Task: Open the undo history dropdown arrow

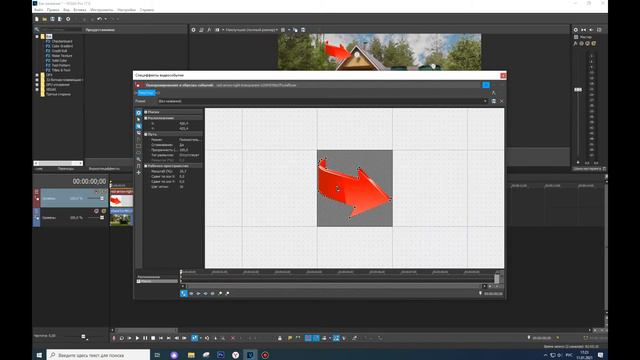Action: 105,19
